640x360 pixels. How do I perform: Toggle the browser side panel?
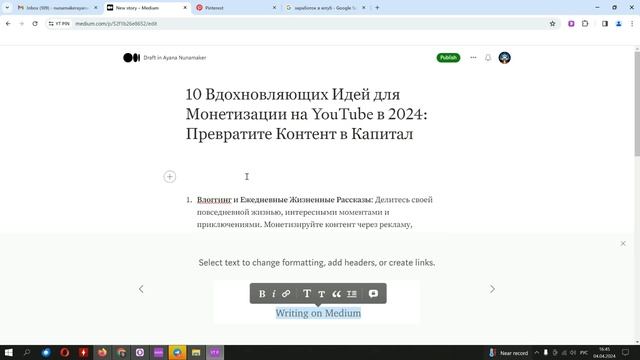[605, 24]
